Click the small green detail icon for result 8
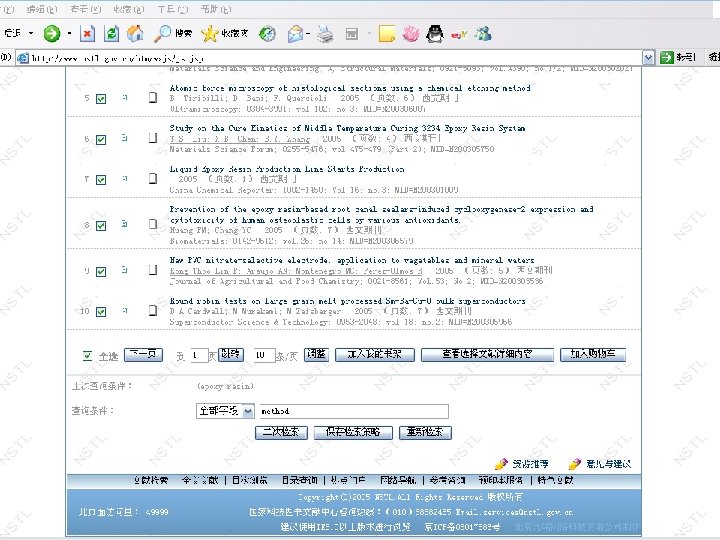720x540 pixels. pos(124,224)
